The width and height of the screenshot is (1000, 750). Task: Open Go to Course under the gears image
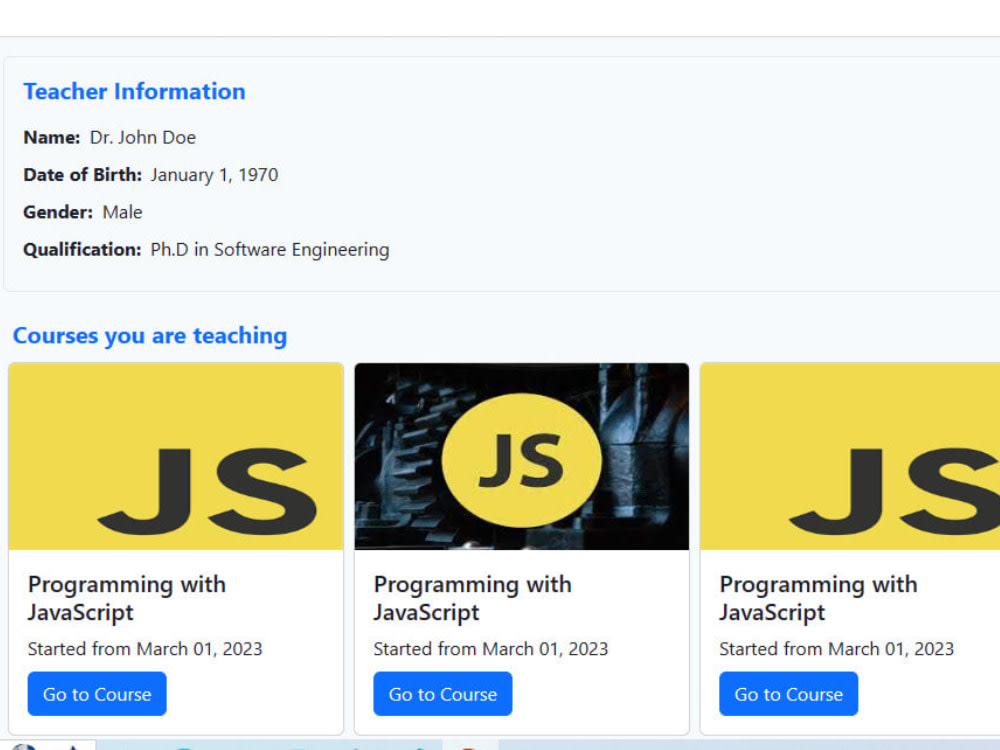[443, 693]
